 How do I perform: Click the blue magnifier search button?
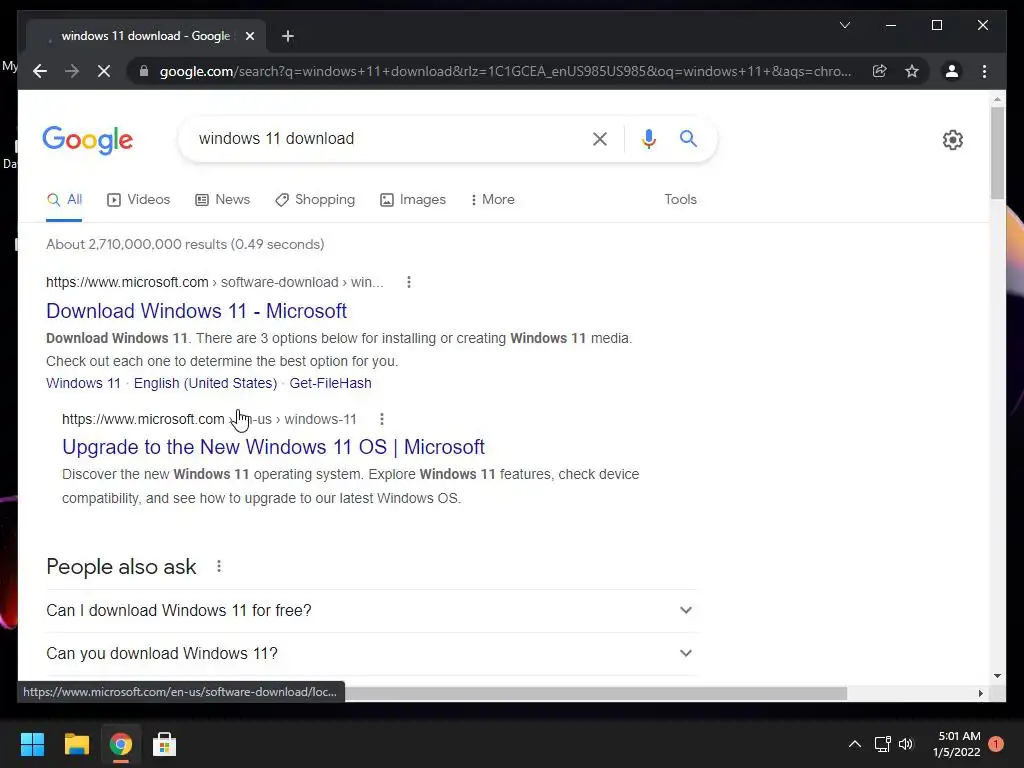[688, 138]
